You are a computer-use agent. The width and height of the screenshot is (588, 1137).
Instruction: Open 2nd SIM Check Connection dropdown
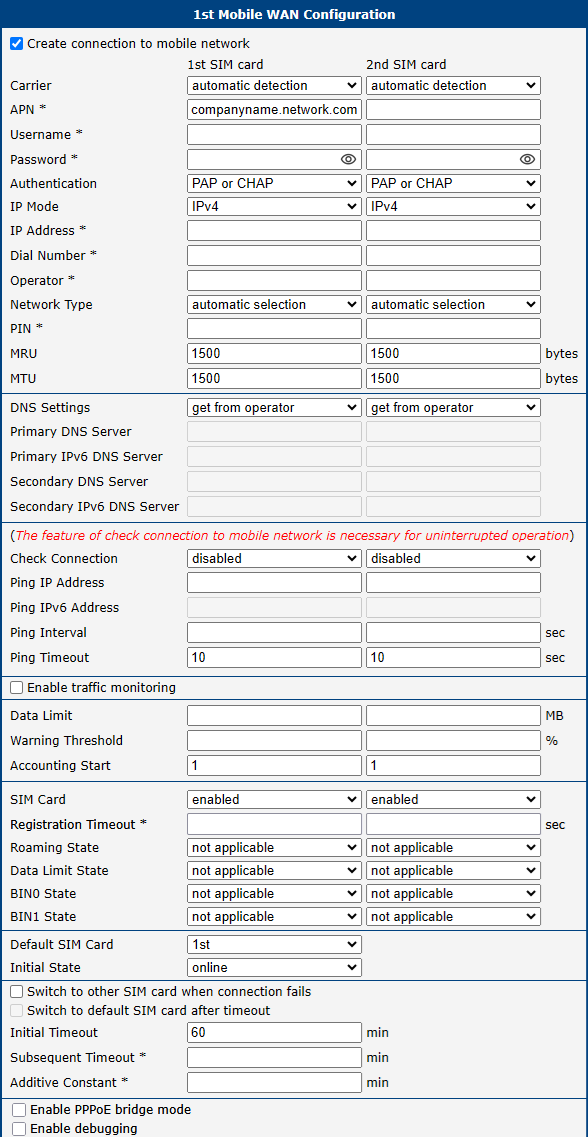453,558
